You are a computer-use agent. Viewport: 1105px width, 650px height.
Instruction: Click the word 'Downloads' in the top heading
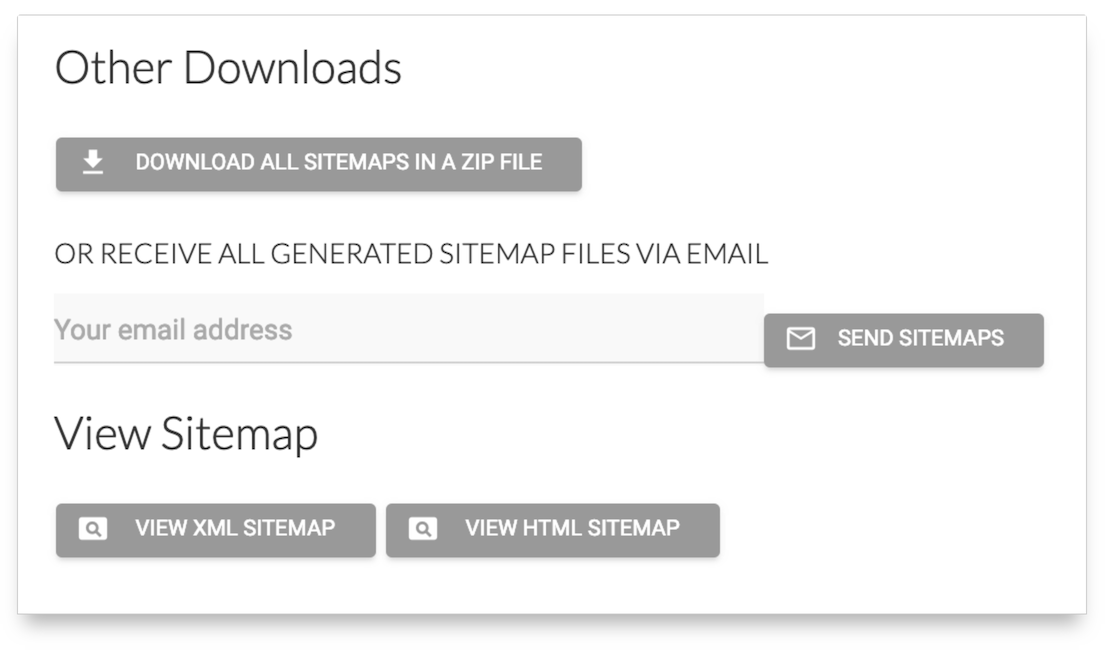coord(292,68)
